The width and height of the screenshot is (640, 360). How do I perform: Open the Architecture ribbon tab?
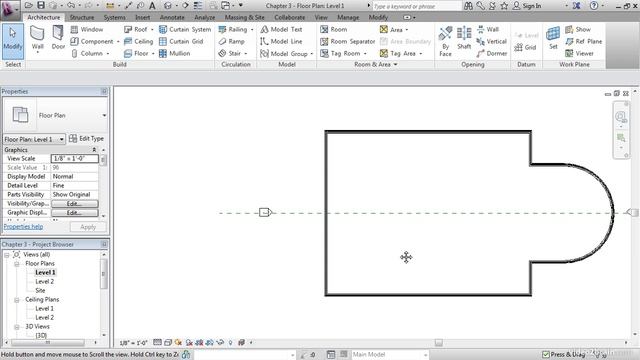[x=44, y=18]
